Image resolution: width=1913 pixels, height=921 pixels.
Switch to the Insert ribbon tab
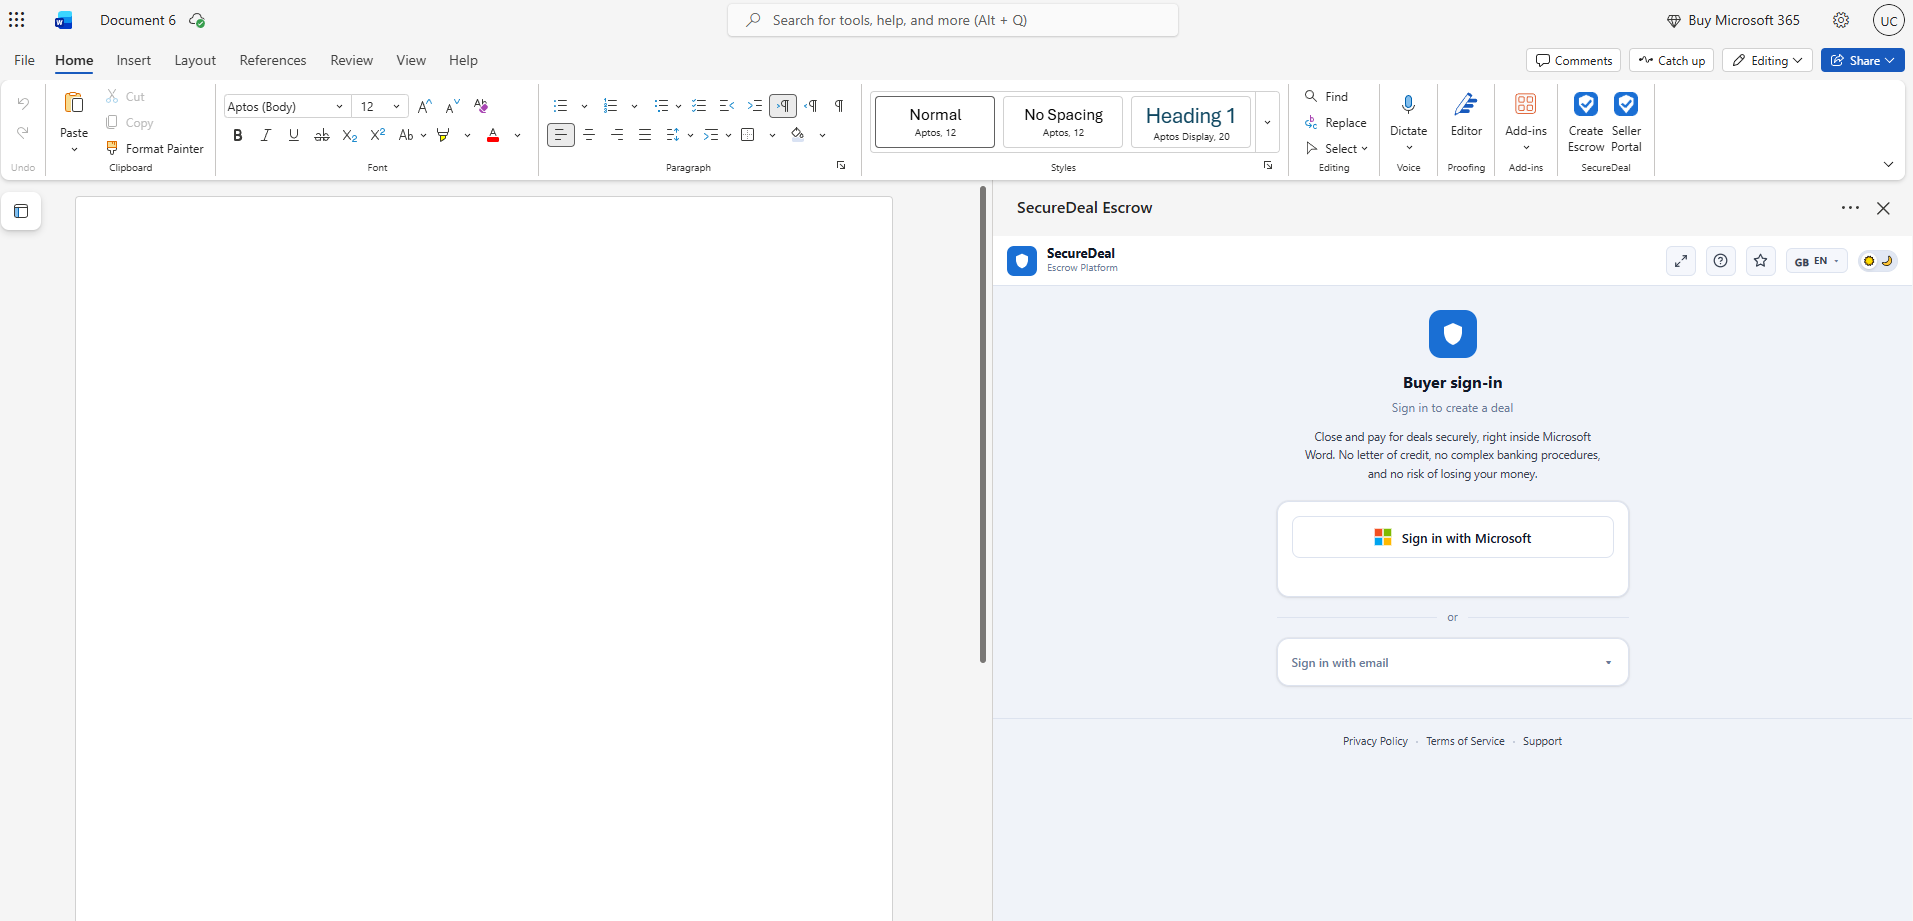(x=133, y=60)
